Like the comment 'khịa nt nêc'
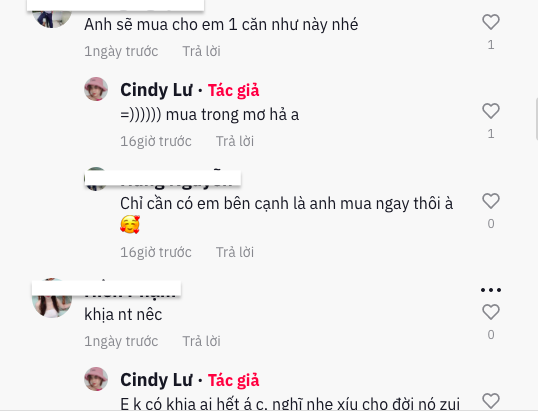The width and height of the screenshot is (538, 411). (x=491, y=312)
